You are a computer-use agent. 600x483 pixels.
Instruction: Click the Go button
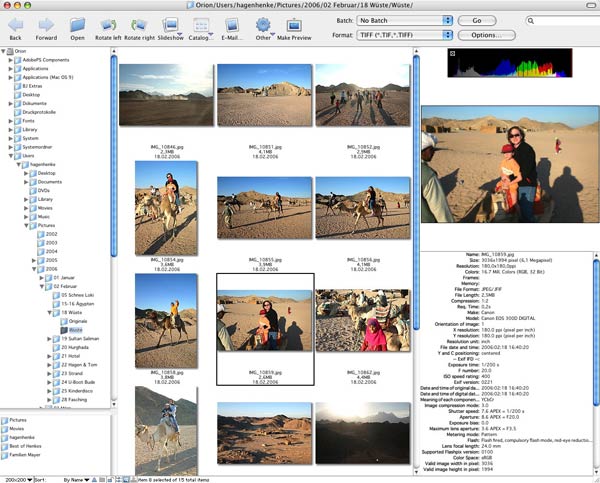[477, 20]
